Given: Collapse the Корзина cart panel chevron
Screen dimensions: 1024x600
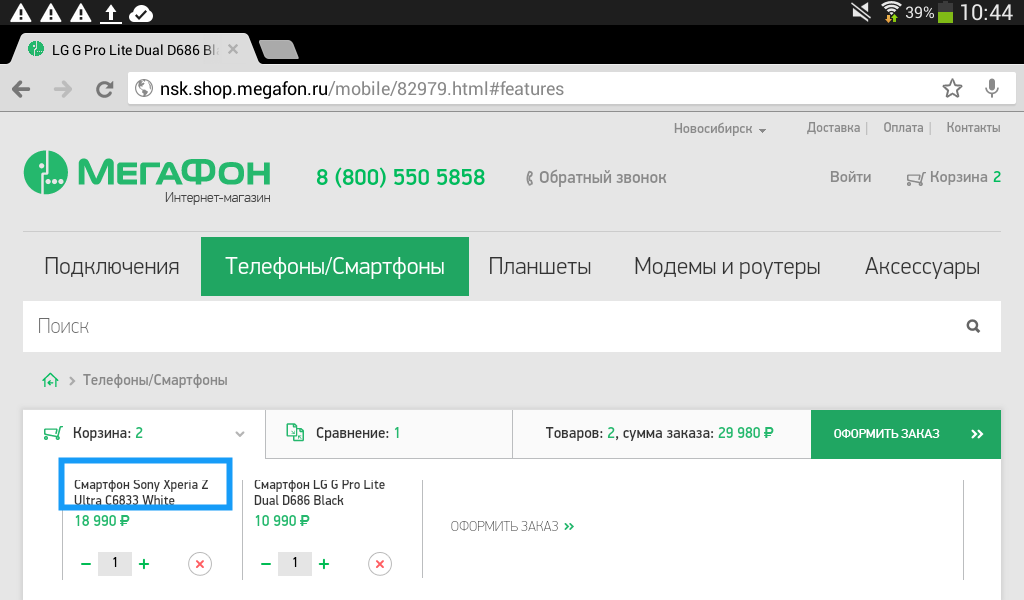Looking at the screenshot, I should click(x=239, y=434).
